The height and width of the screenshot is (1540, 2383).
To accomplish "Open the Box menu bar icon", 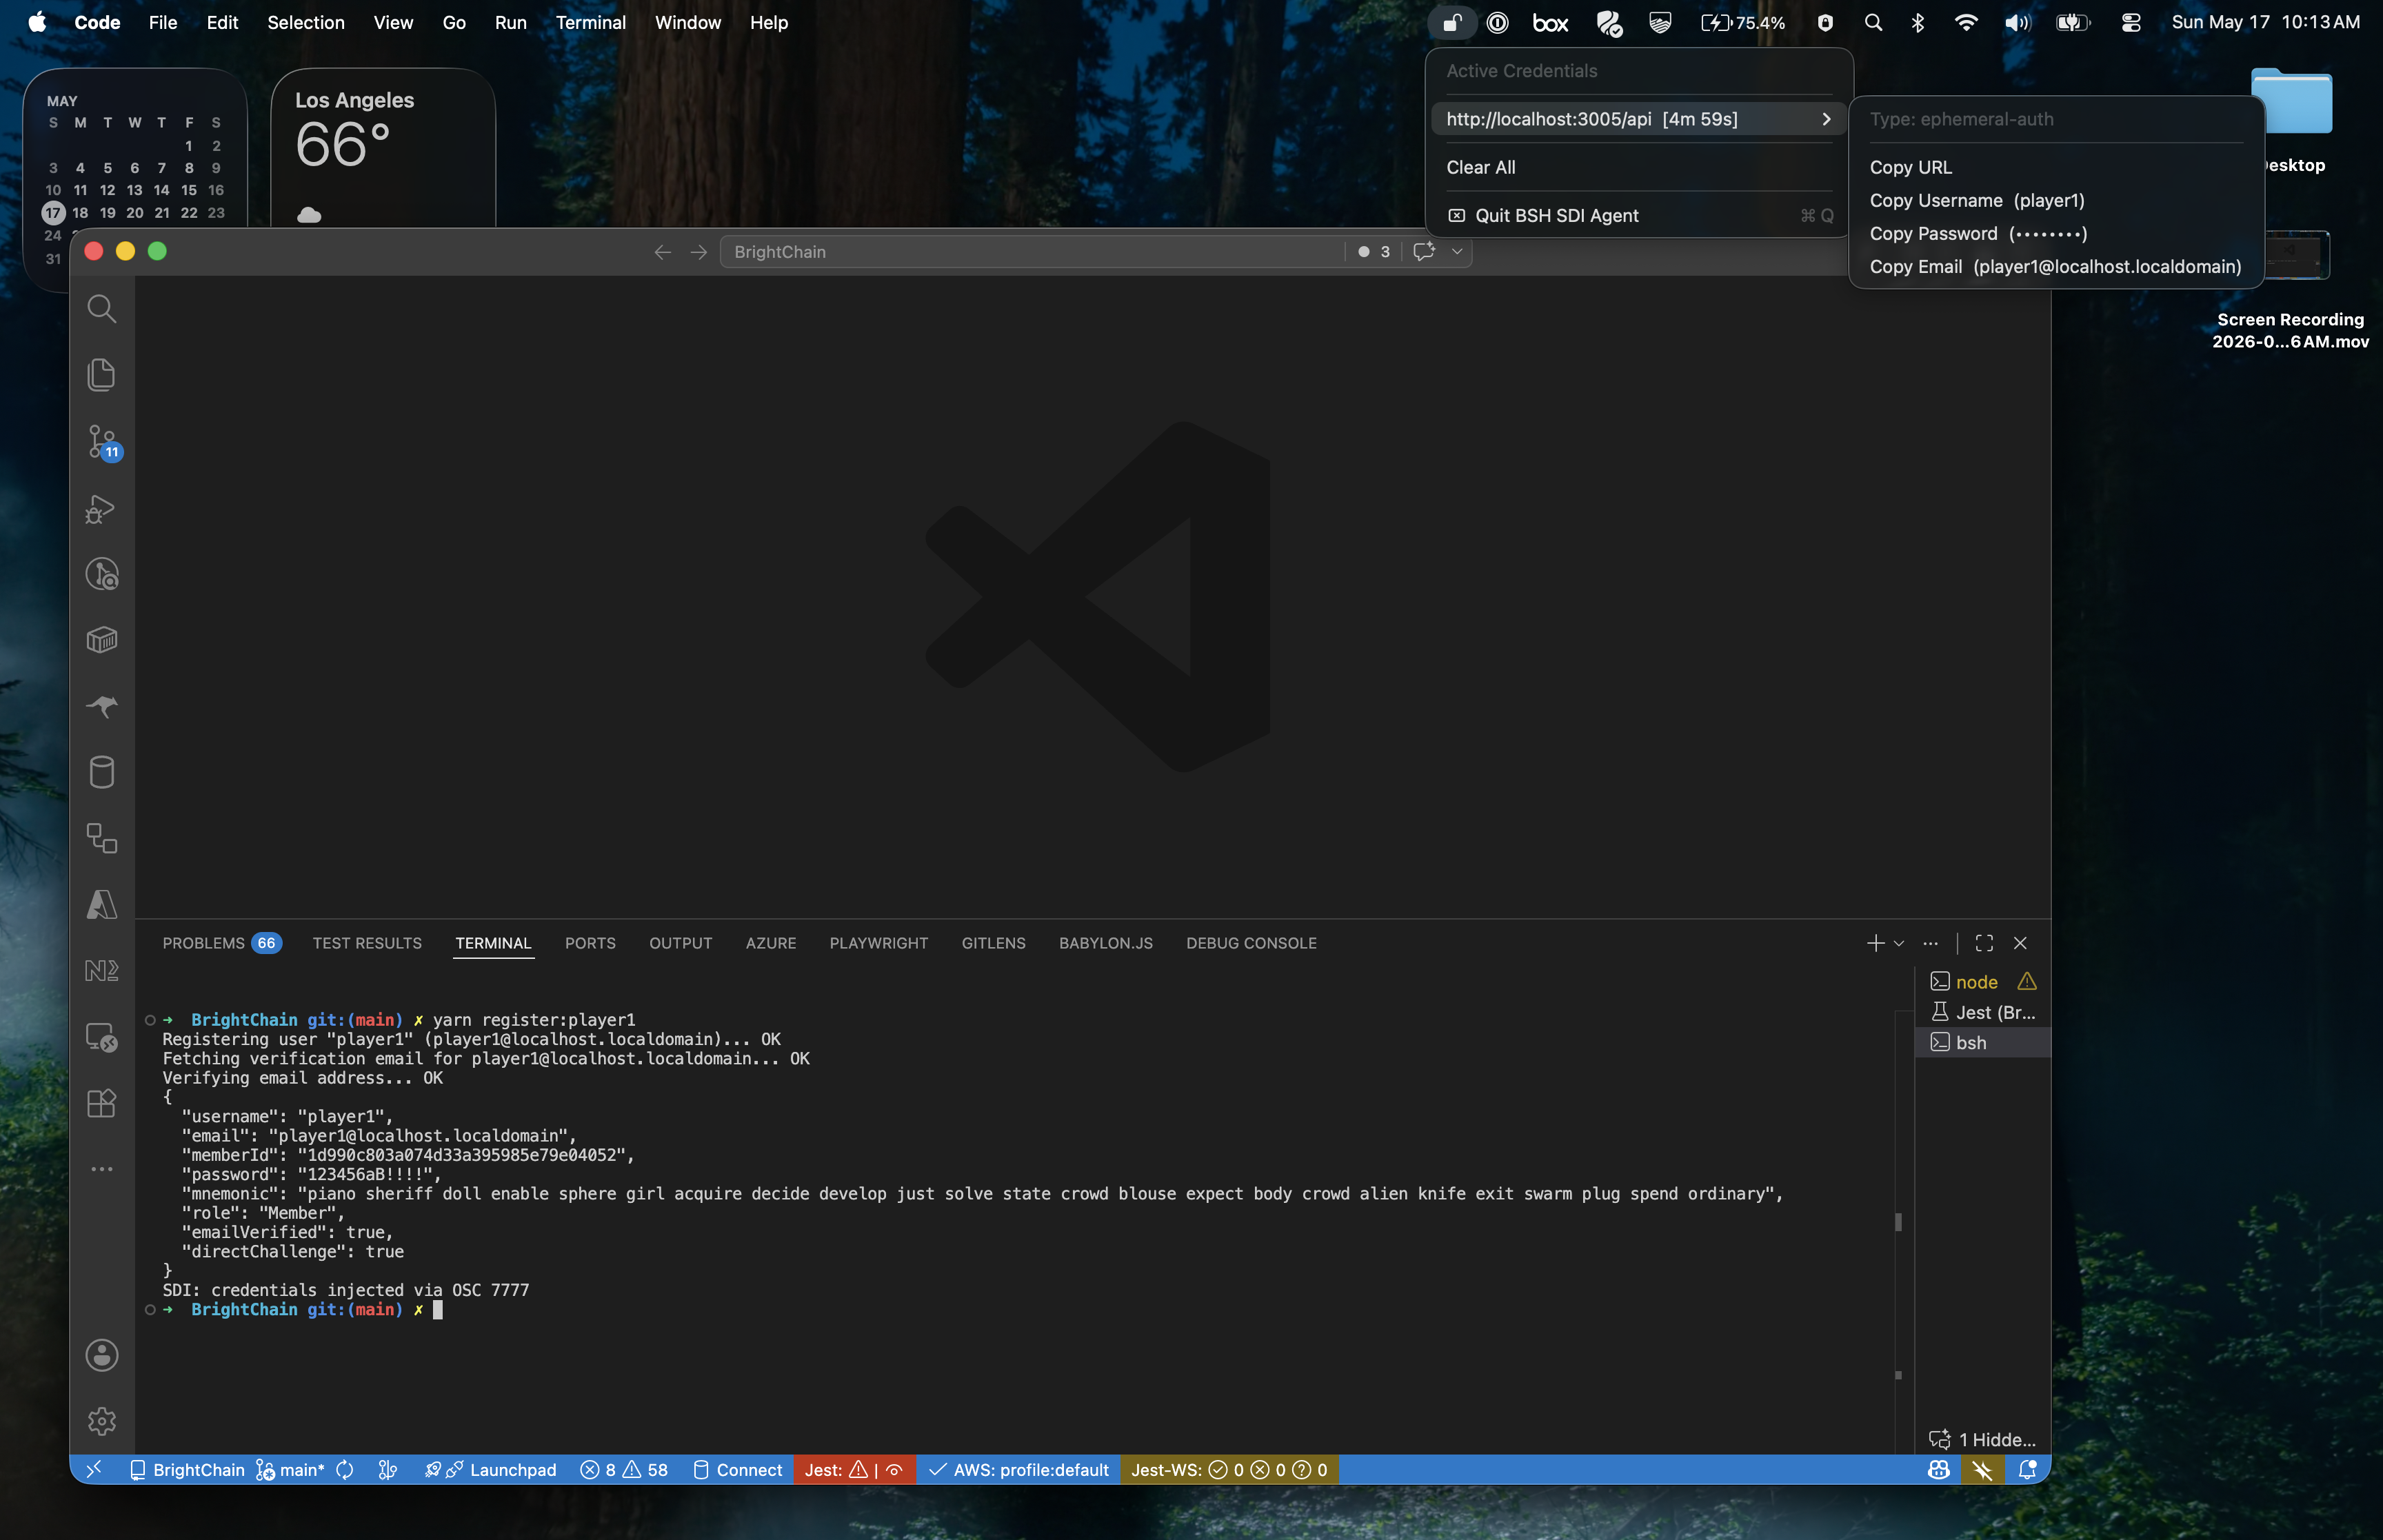I will (x=1550, y=22).
